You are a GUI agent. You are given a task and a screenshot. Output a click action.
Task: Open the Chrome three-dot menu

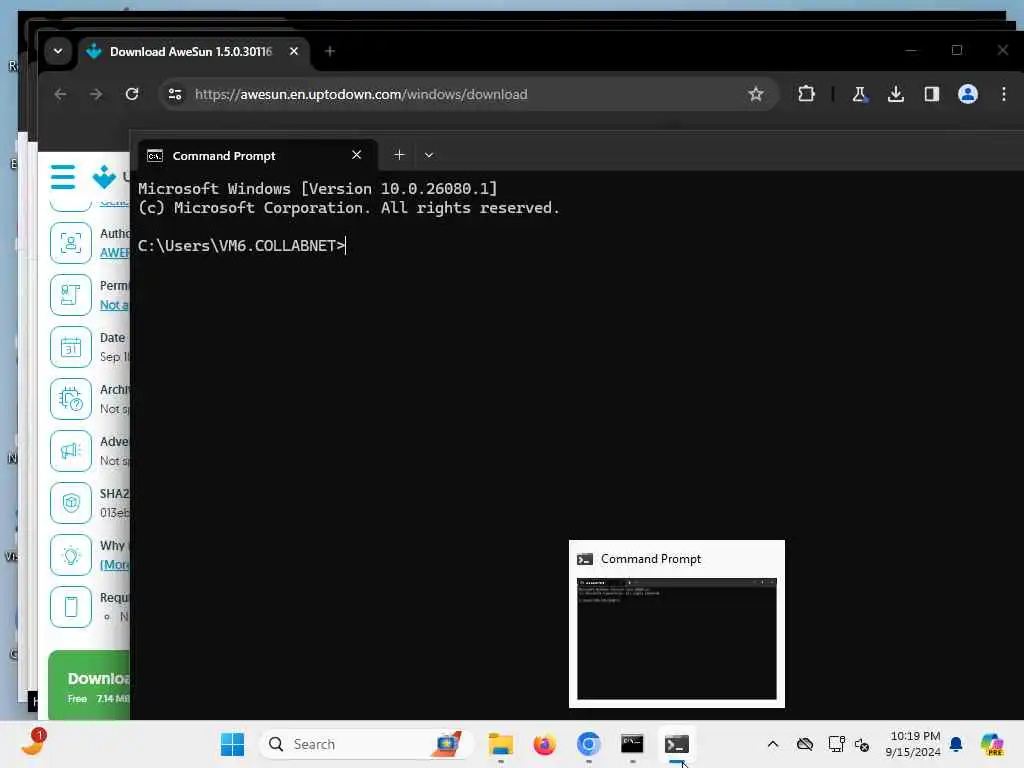point(1004,94)
